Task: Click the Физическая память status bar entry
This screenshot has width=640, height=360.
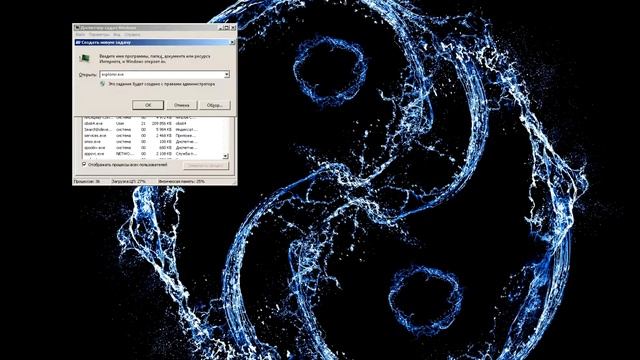Action: click(182, 181)
